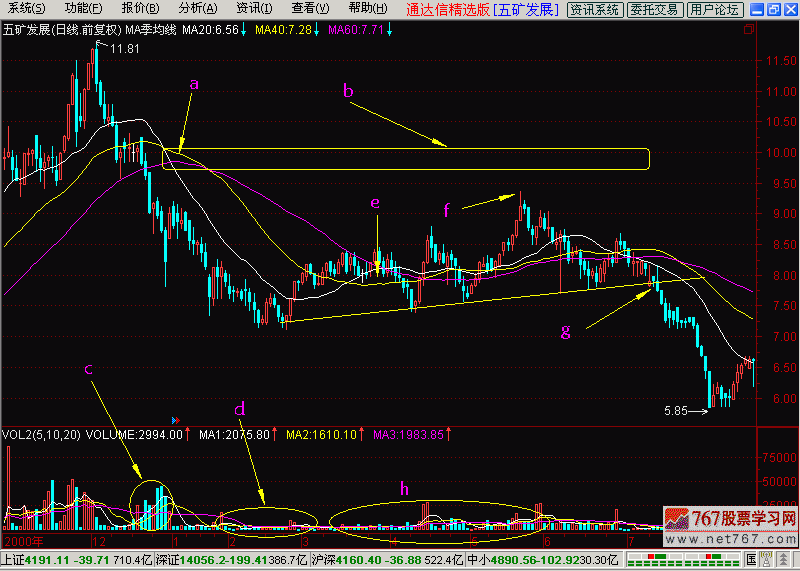Open the 系统(S) menu
The height and width of the screenshot is (571, 800).
point(27,9)
